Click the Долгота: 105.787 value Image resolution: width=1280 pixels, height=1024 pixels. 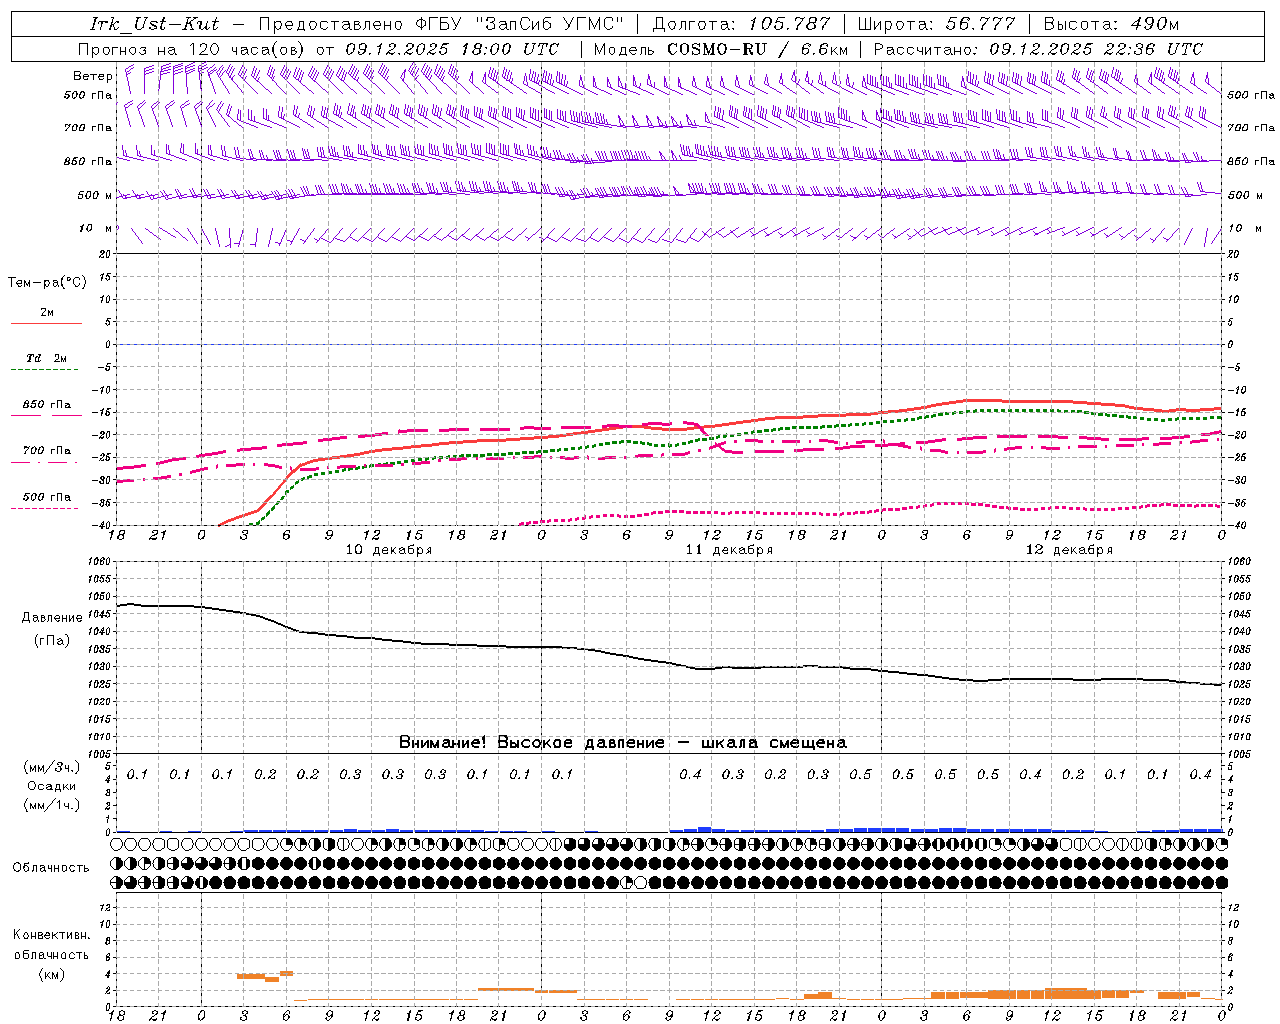(742, 24)
